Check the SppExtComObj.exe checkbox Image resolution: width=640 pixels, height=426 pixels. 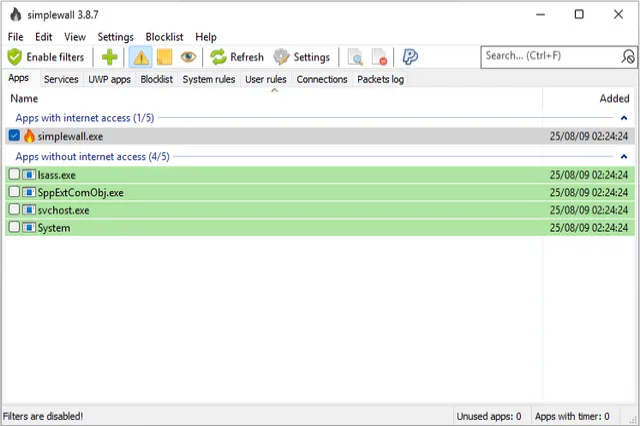(14, 192)
